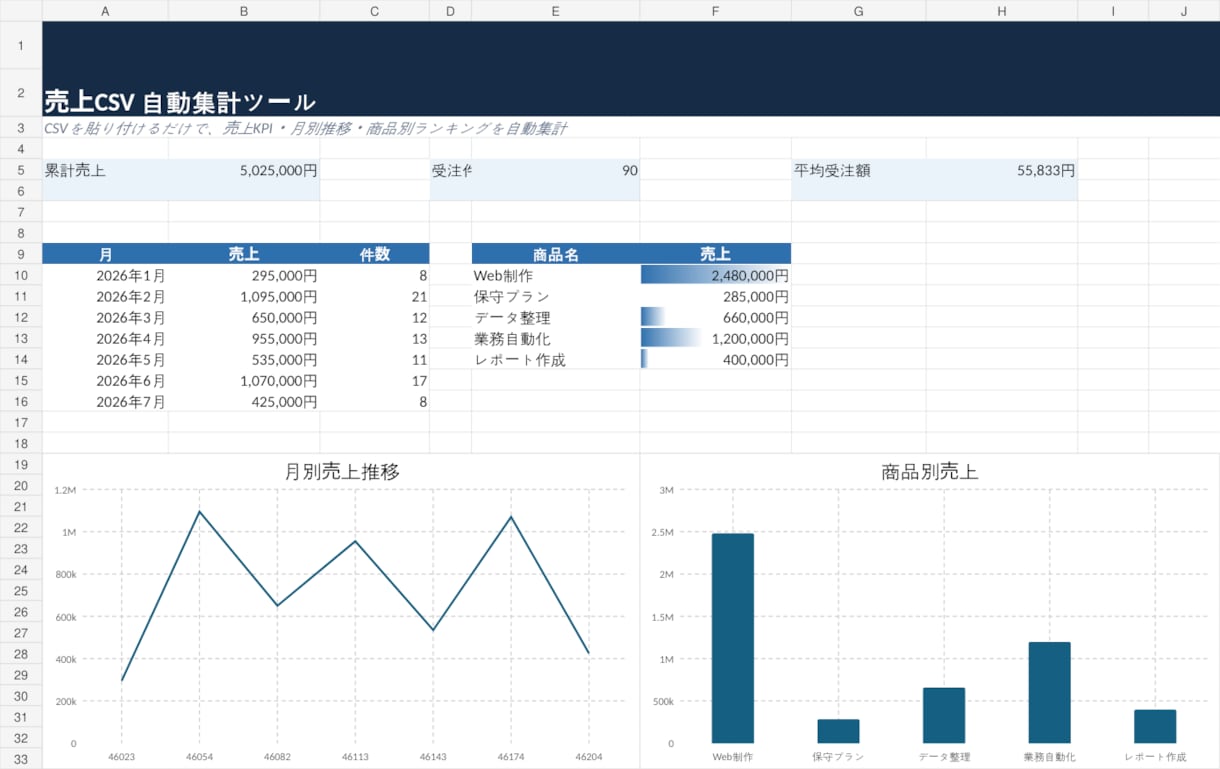This screenshot has width=1220, height=769.
Task: Select the レポート作成 product cell
Action: click(x=555, y=359)
